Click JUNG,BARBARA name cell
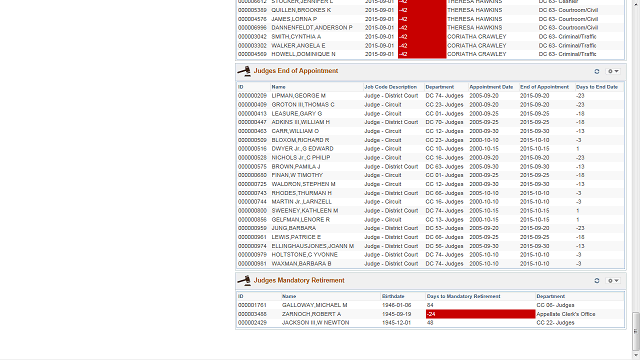 pos(294,229)
